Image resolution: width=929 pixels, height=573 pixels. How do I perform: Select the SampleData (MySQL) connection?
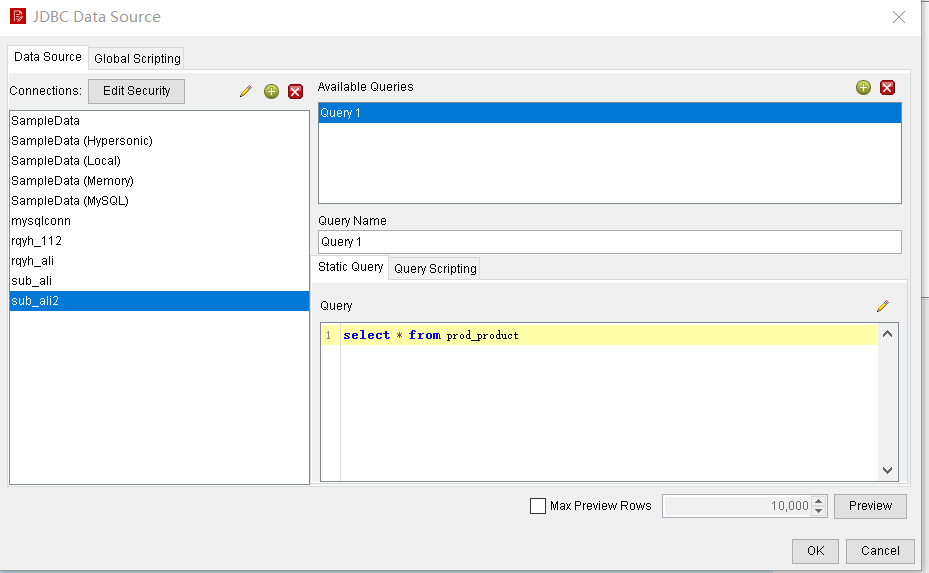159,201
